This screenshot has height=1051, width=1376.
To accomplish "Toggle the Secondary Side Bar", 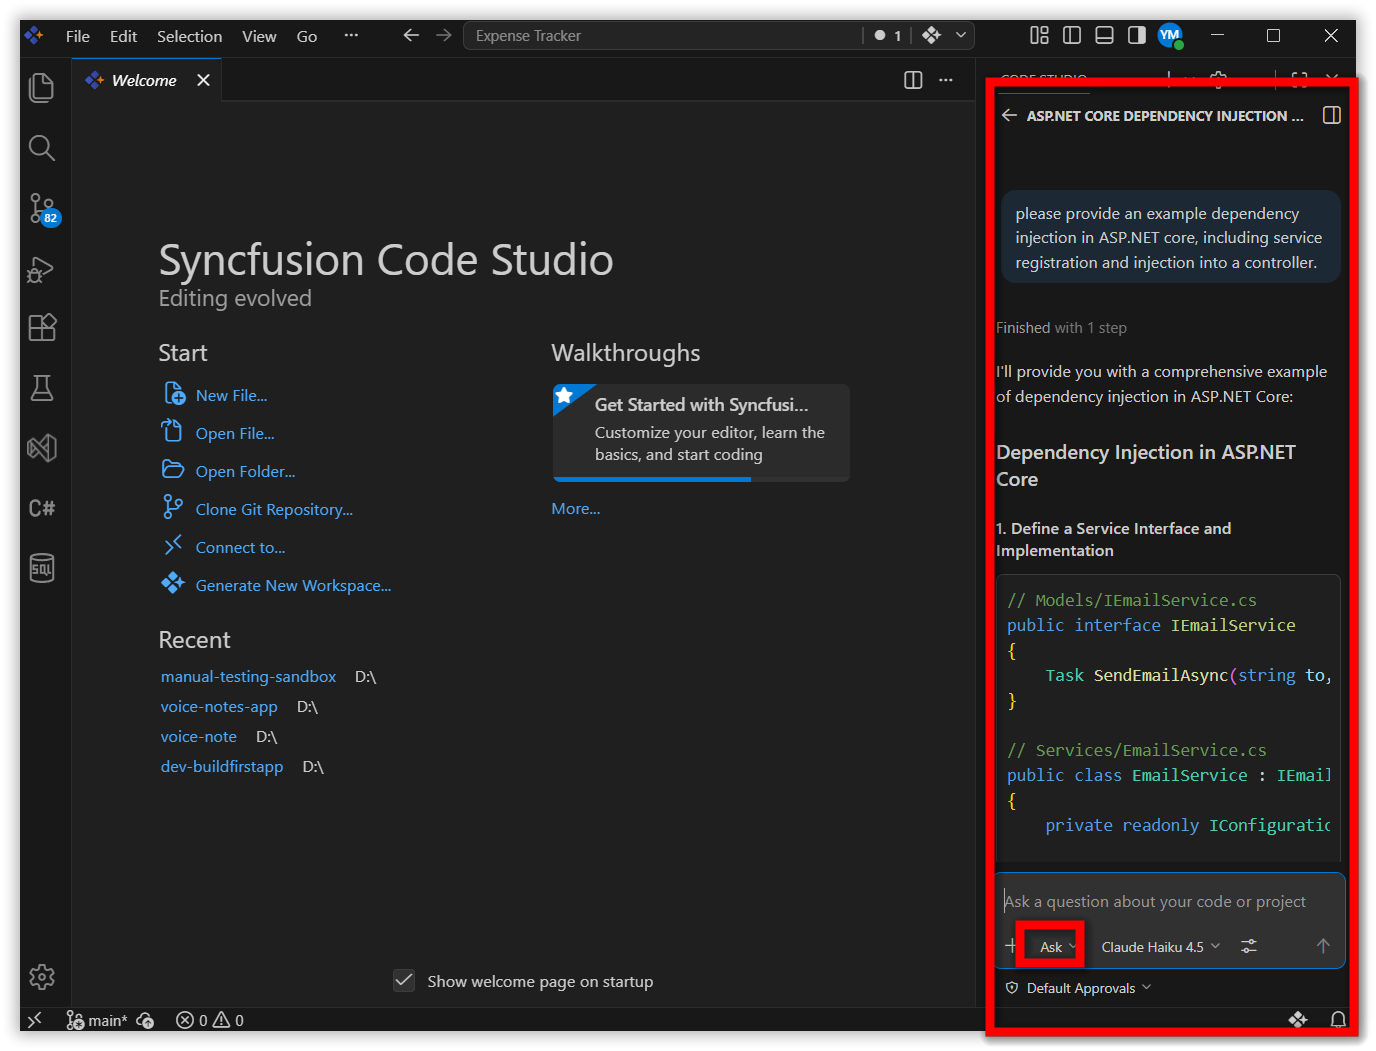I will pos(1137,35).
